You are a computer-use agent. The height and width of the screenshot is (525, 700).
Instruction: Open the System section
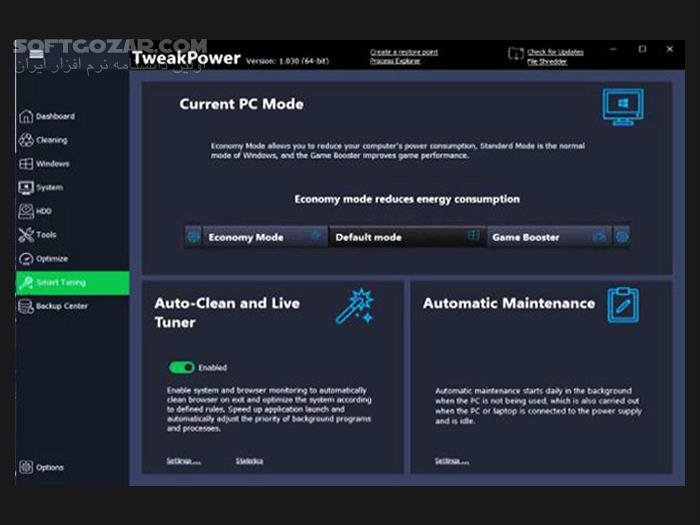[72, 188]
